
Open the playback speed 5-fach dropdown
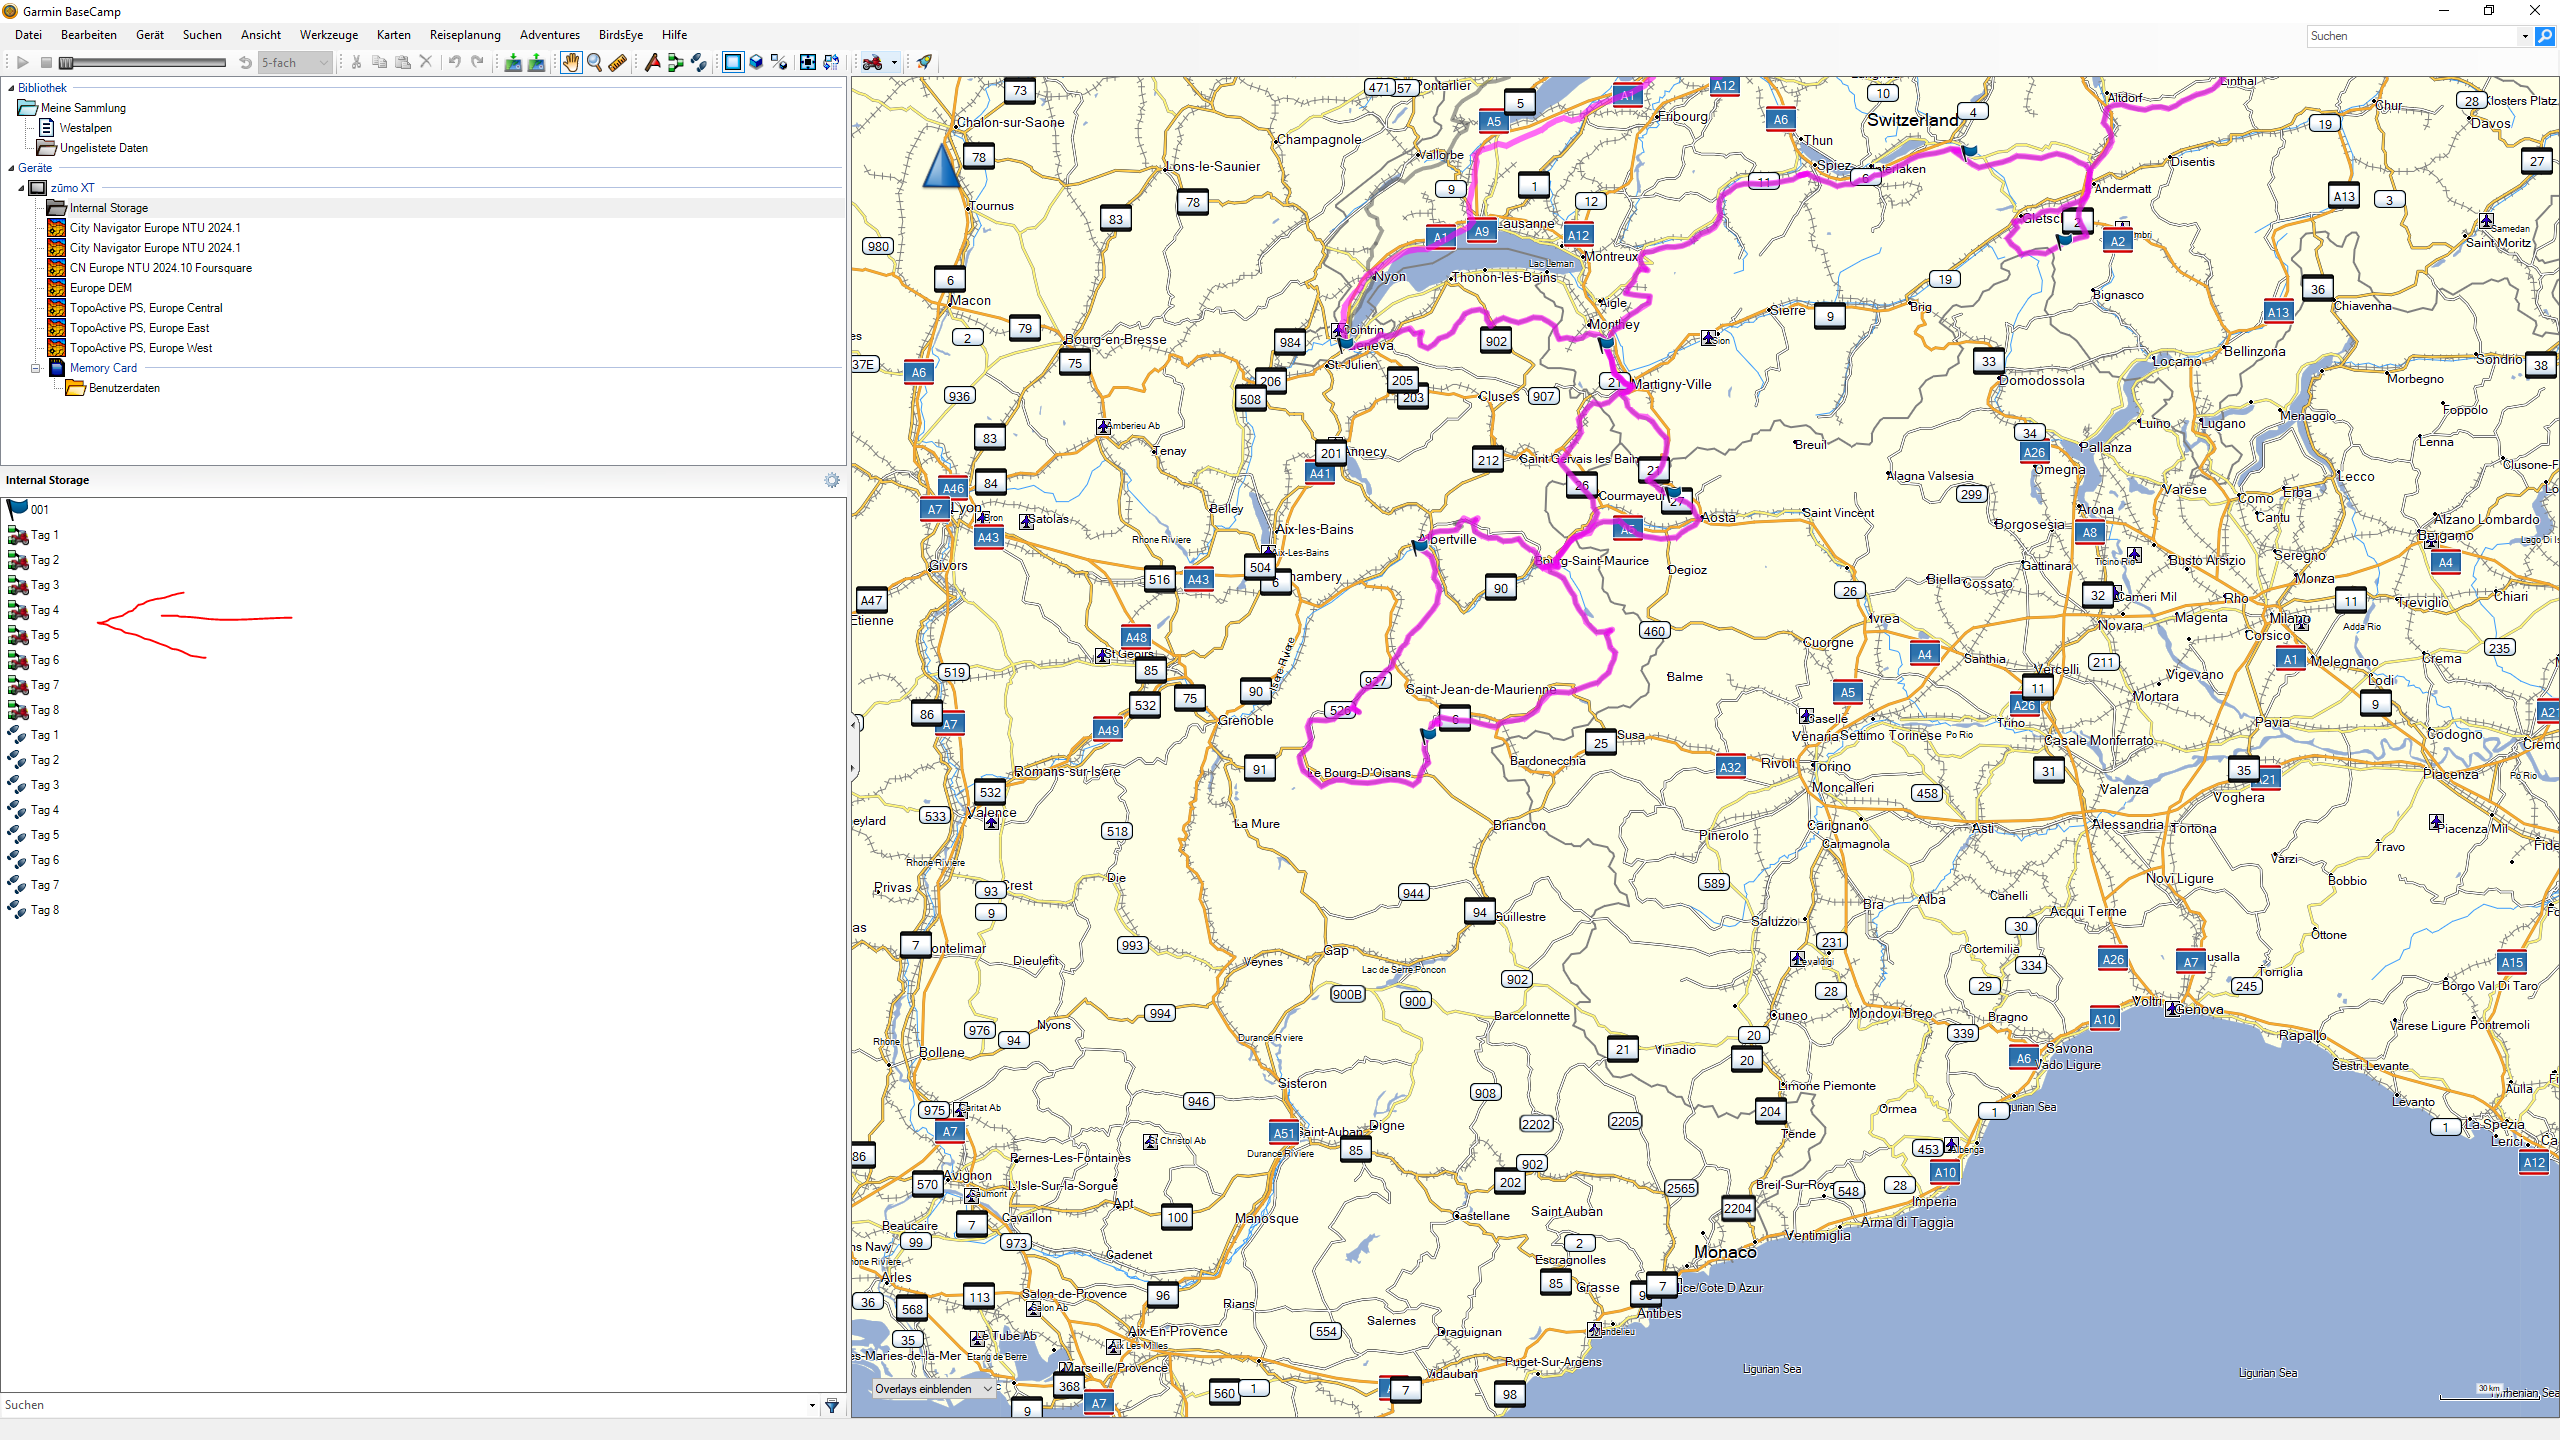tap(323, 63)
